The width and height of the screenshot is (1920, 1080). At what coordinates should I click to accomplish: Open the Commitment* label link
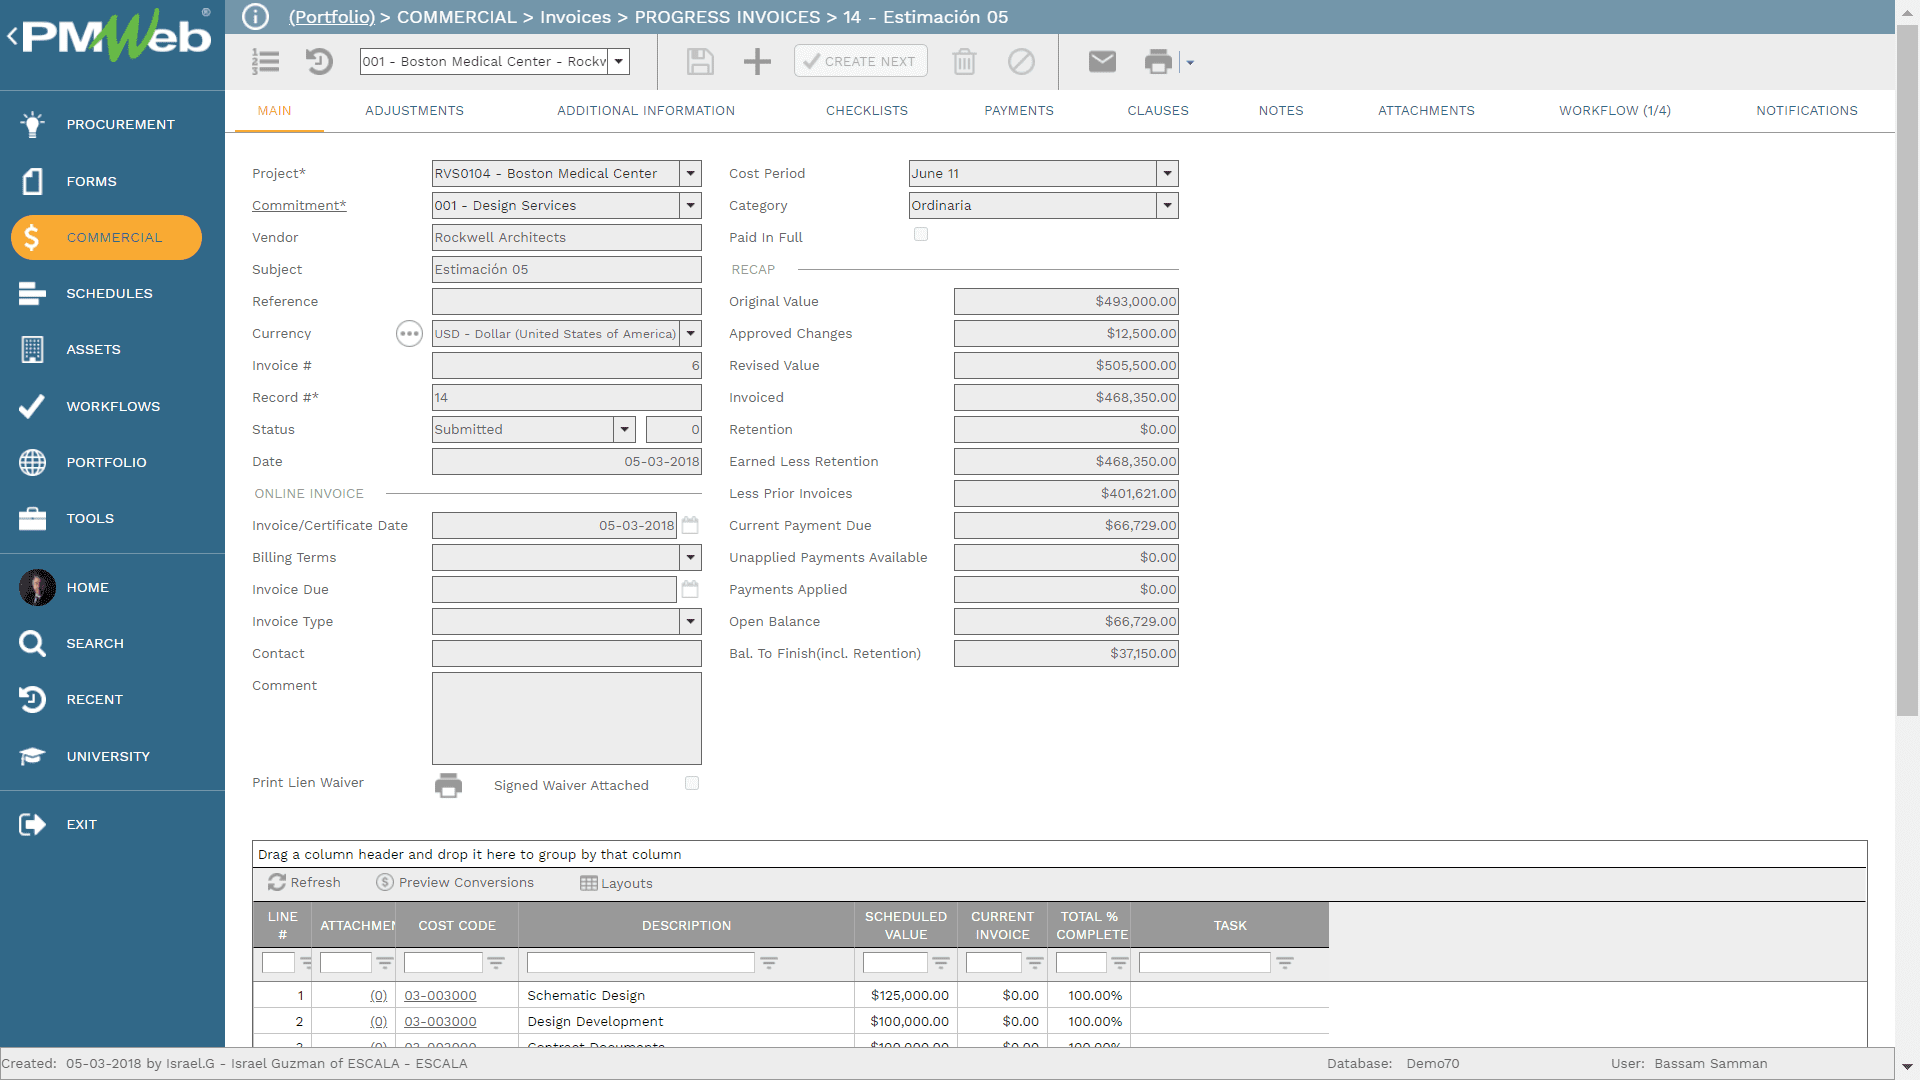[299, 206]
